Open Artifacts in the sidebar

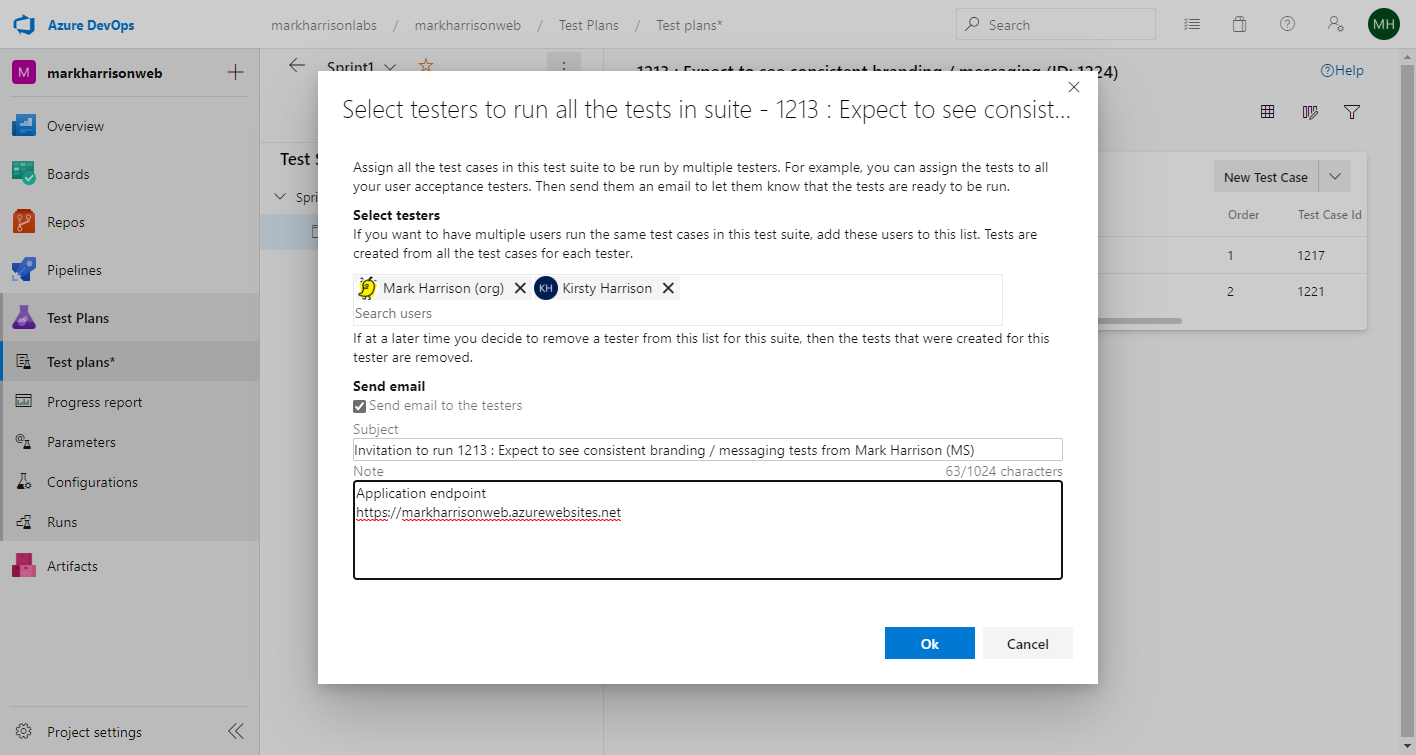tap(72, 566)
